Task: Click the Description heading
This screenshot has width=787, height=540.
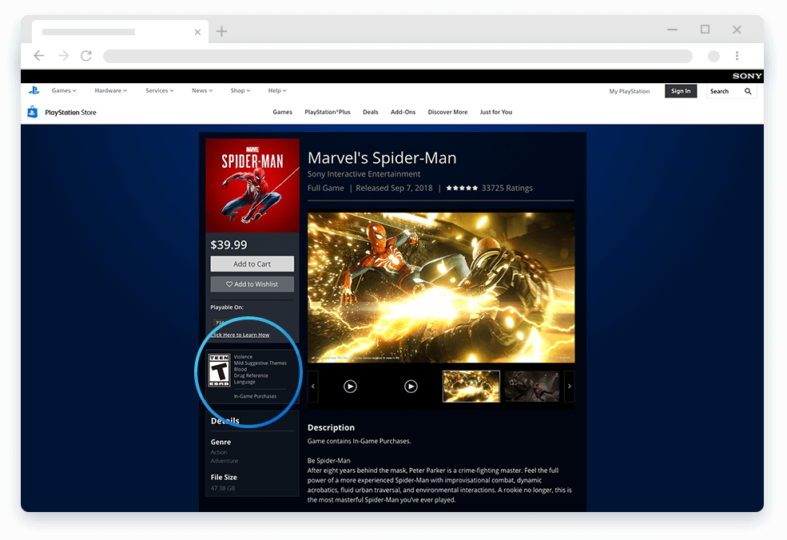Action: (331, 428)
